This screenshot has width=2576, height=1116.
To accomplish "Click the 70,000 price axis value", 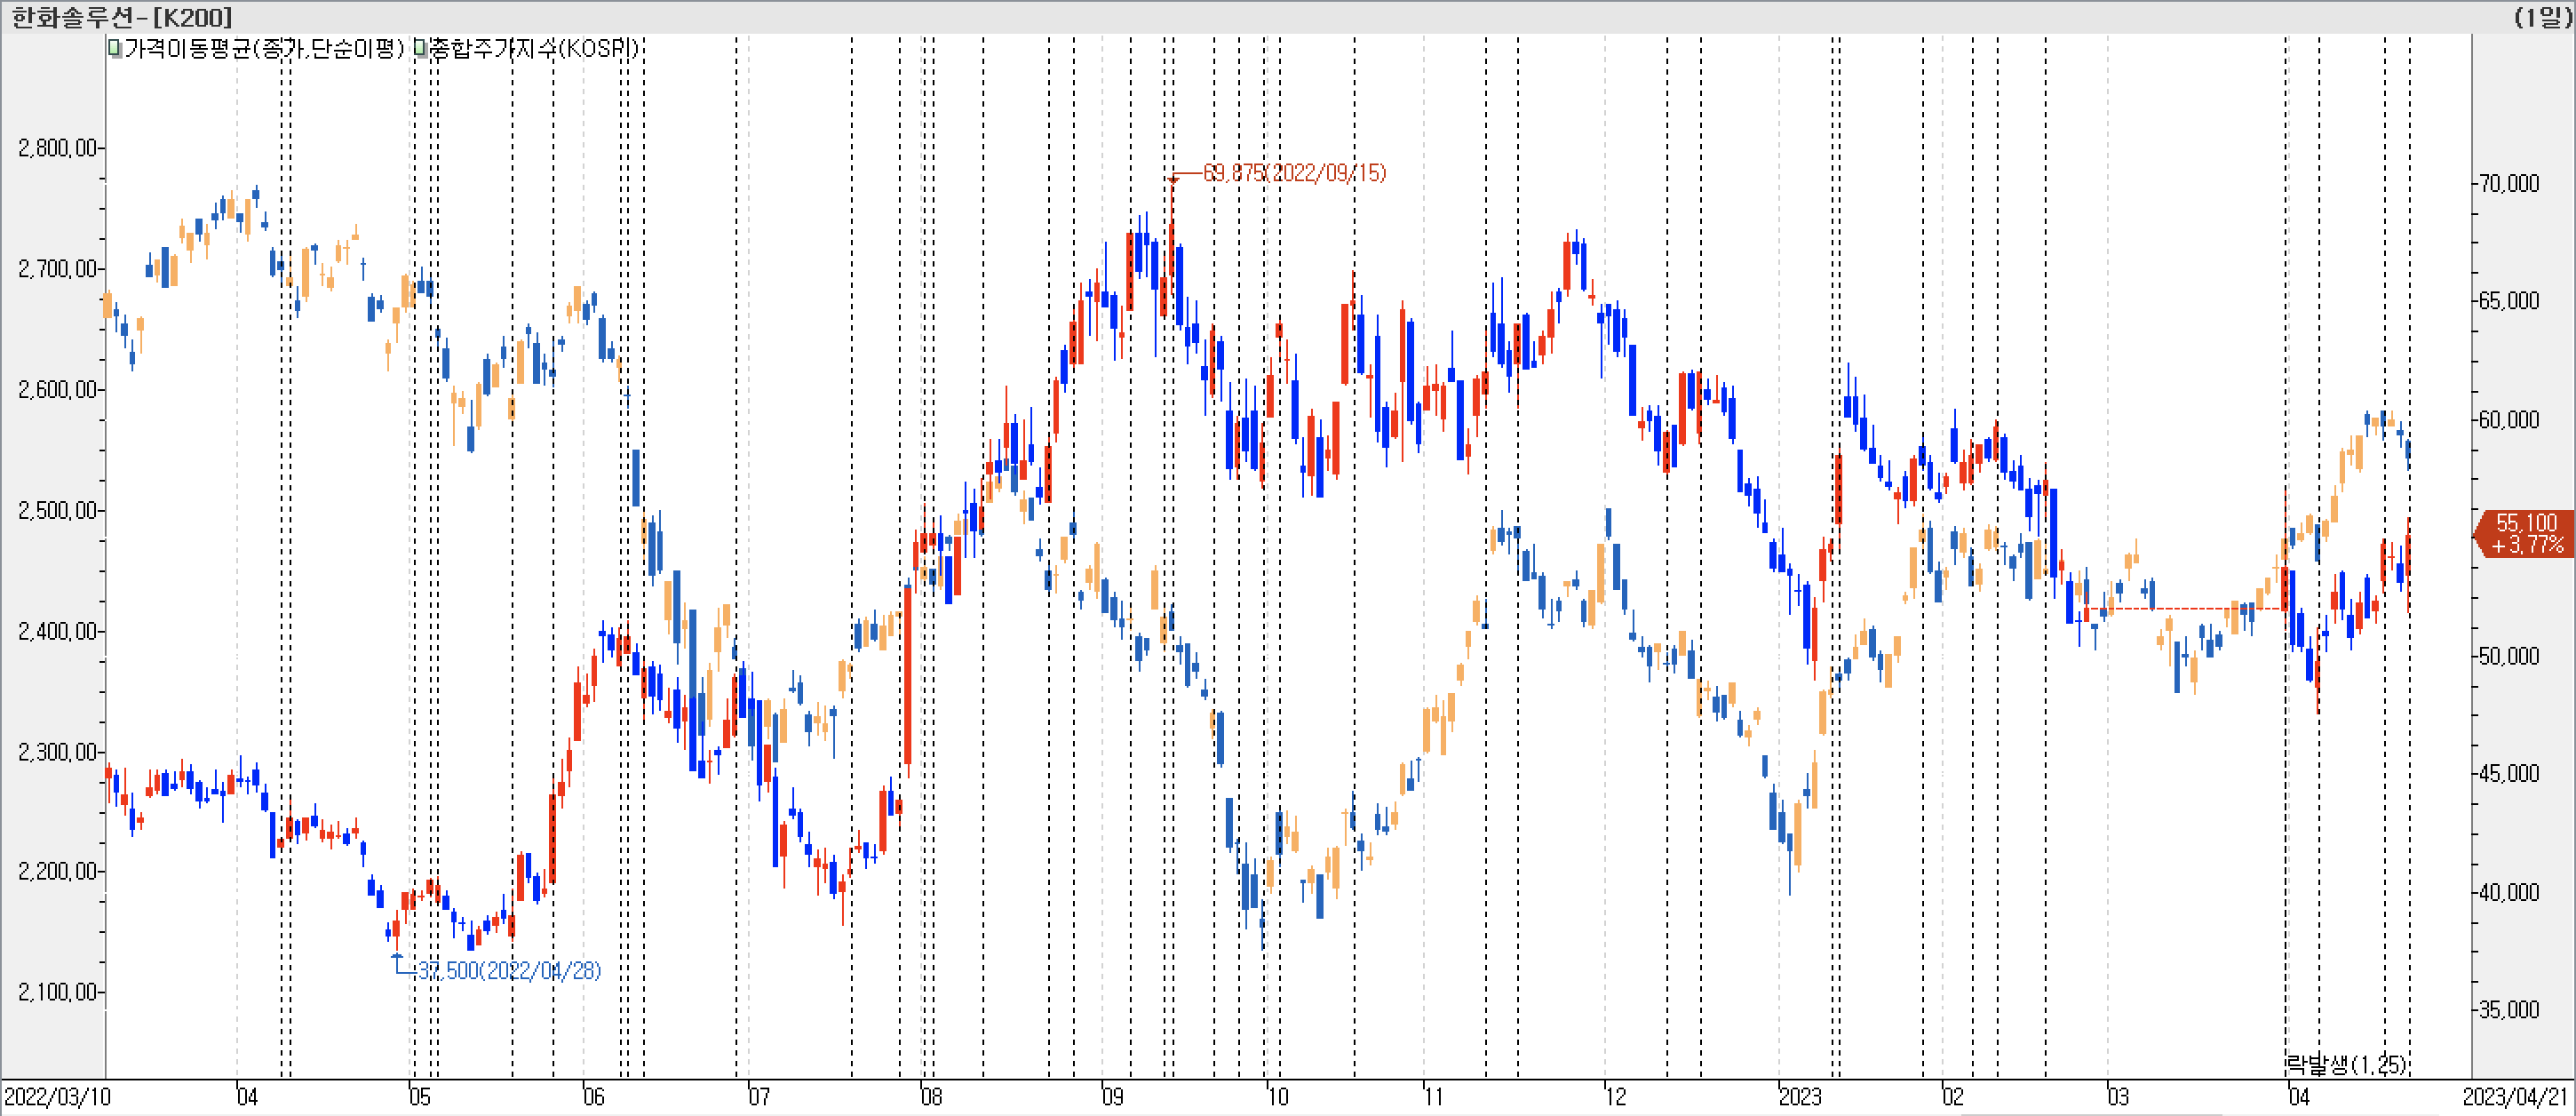I will [x=2509, y=183].
